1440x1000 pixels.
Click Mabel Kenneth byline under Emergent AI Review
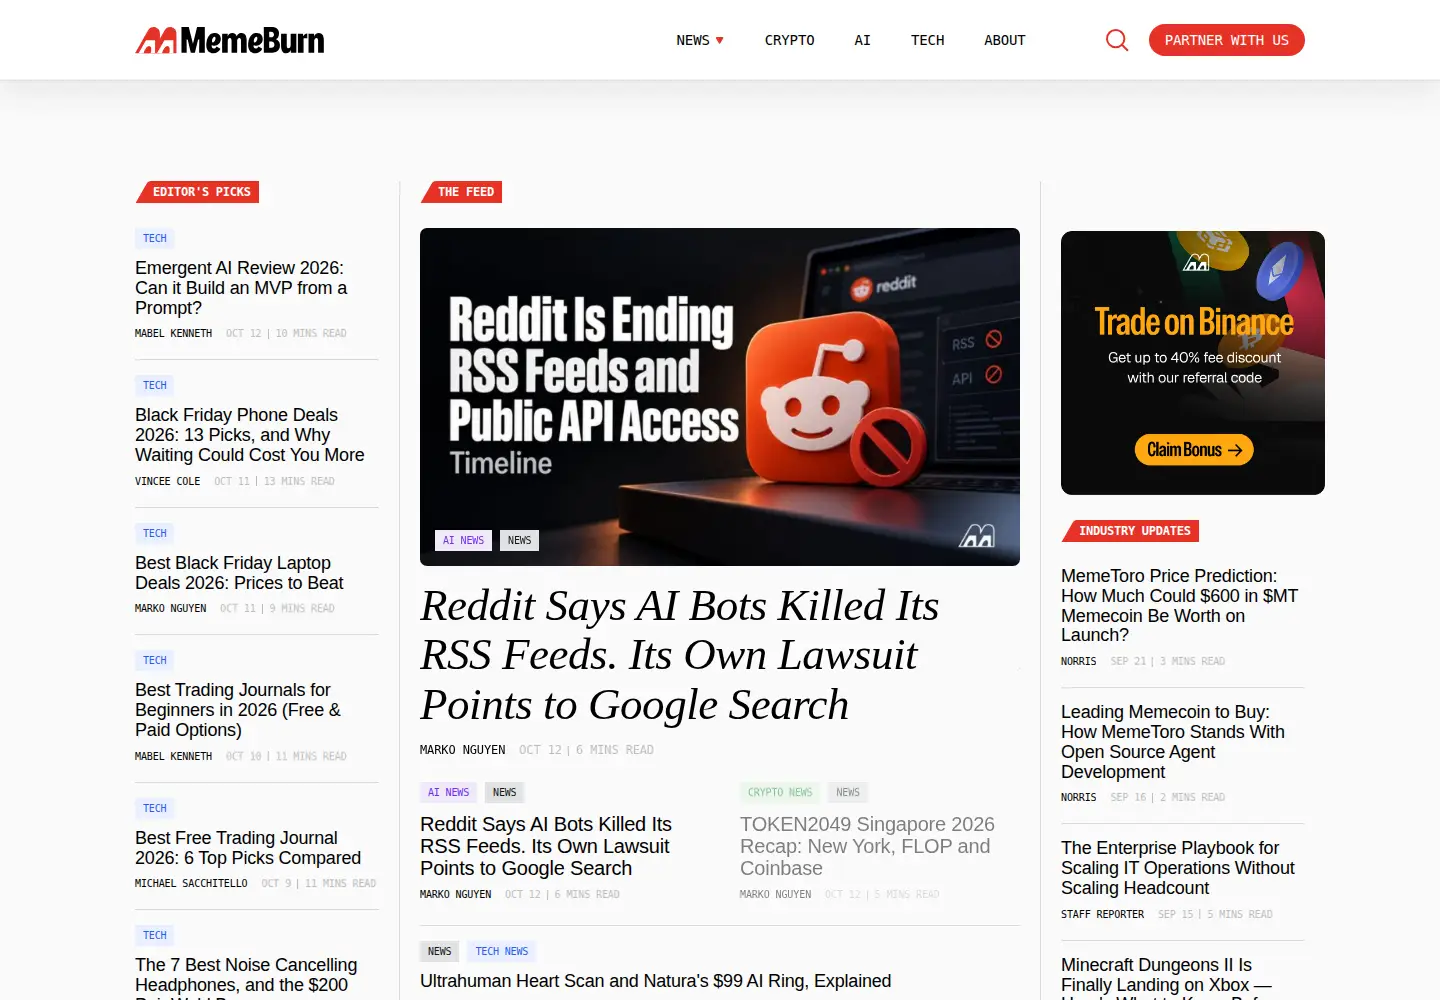174,333
